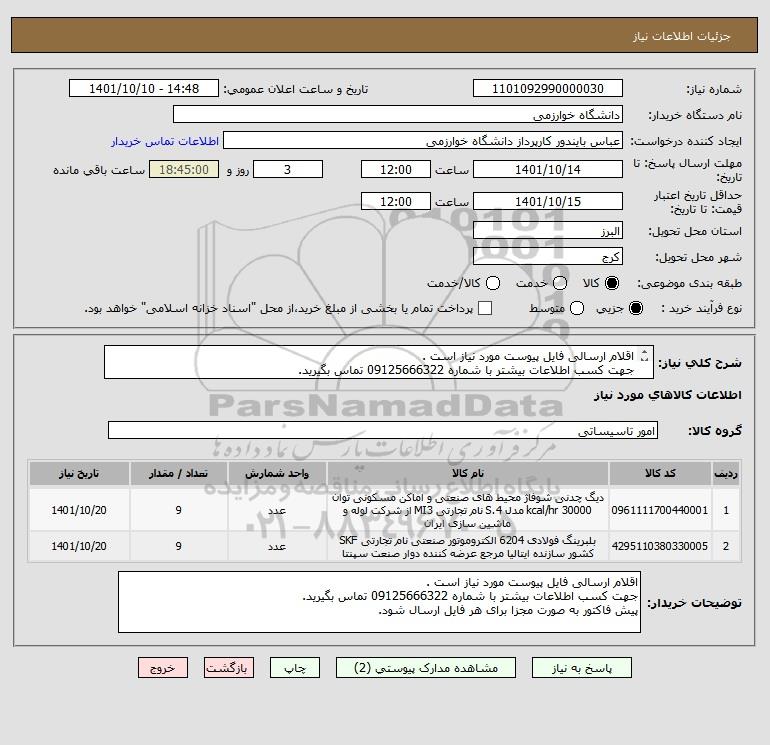Toggle the اسناد خزانه اسلامی payment checkbox
Screen dimensions: 770x745
(485, 308)
